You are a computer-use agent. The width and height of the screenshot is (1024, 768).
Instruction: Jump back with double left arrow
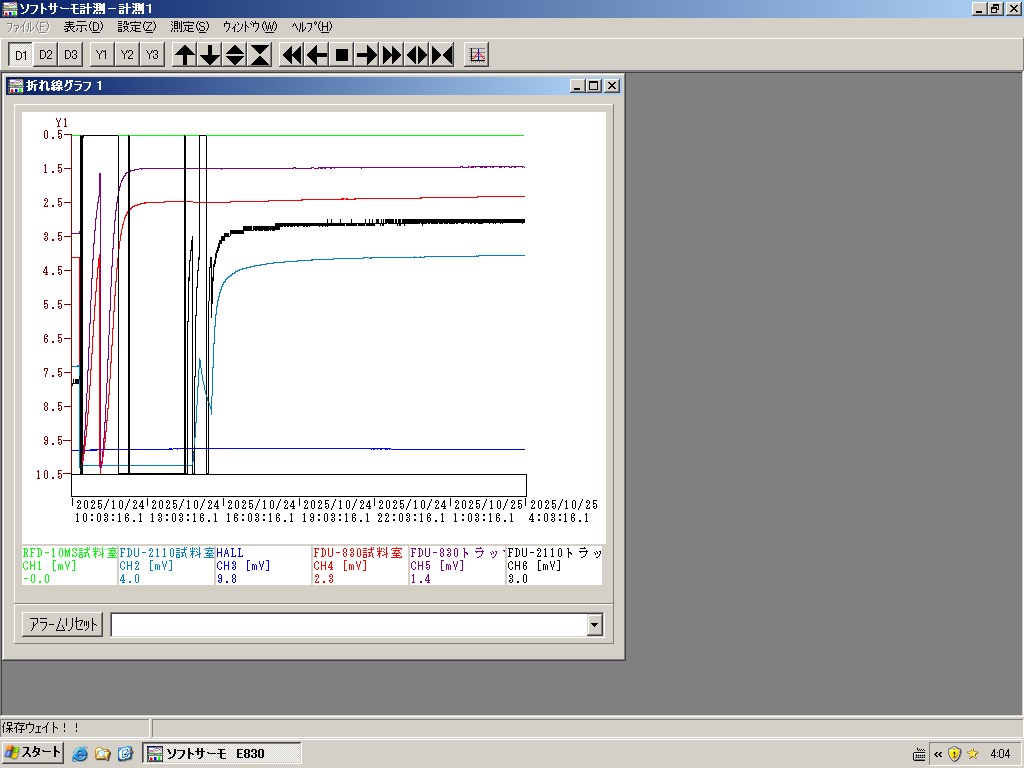(292, 55)
